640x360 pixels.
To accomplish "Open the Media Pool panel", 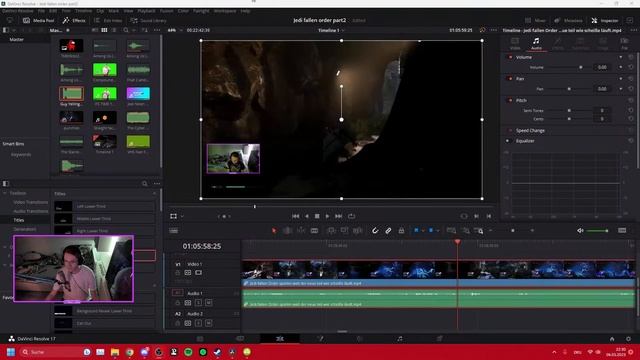I will (39, 20).
